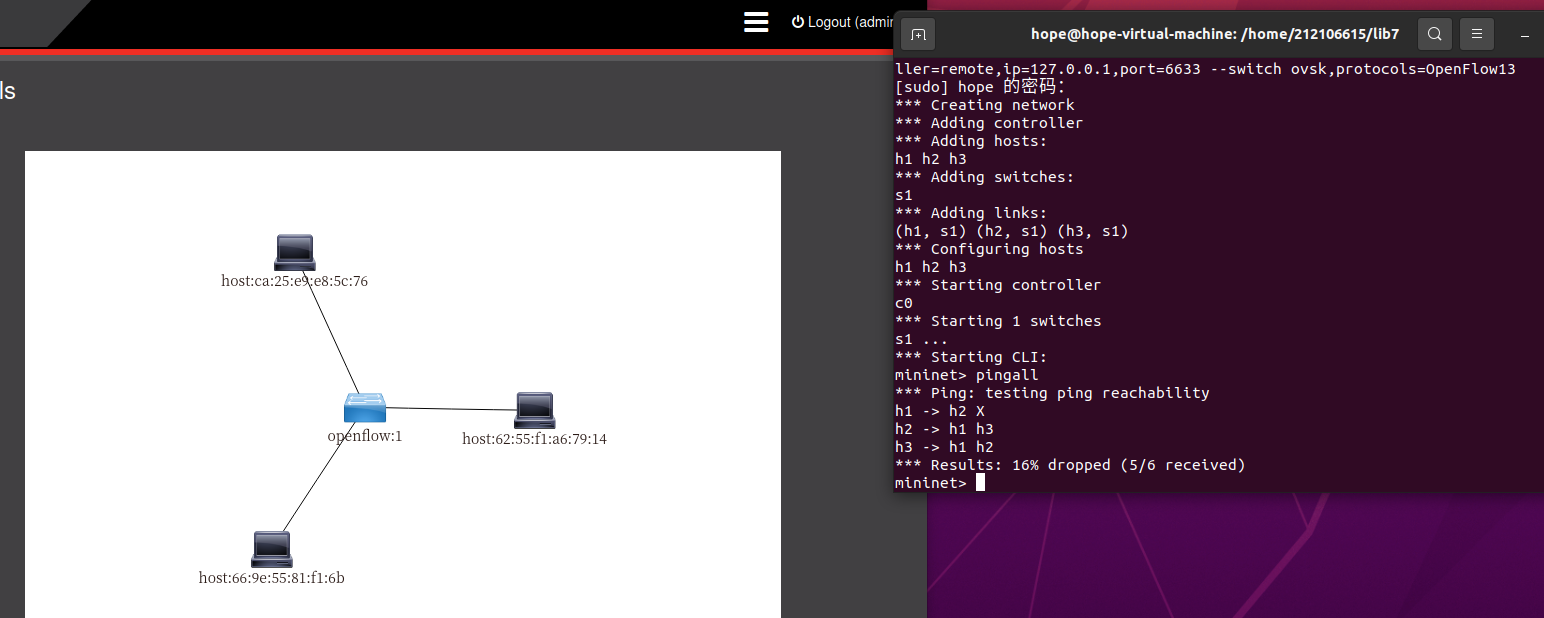Click the '*** Creating network' line
The width and height of the screenshot is (1544, 618).
[x=985, y=105]
